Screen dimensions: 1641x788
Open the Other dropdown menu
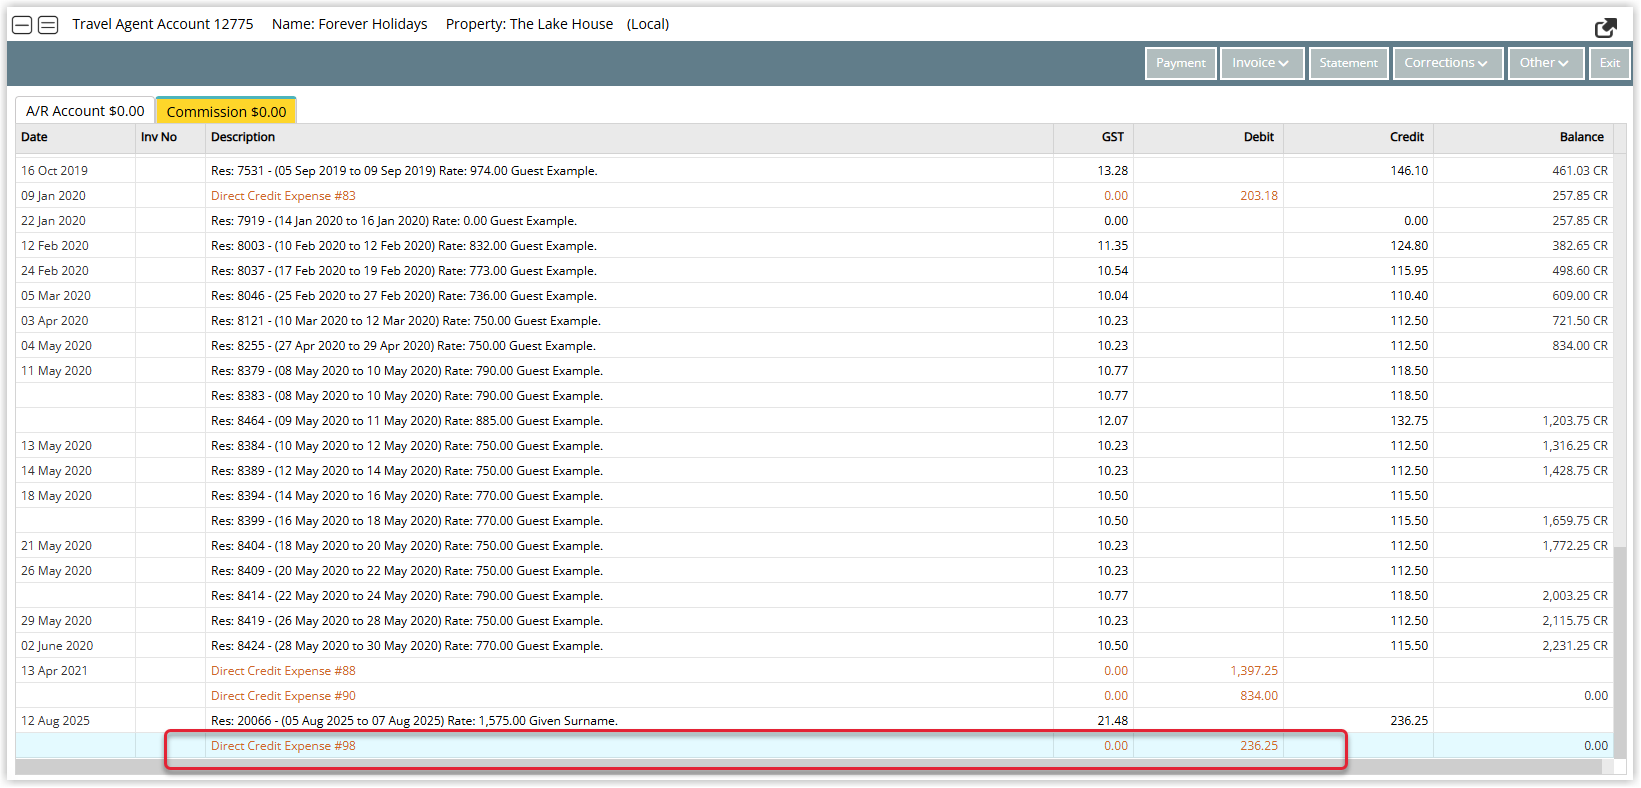tap(1545, 63)
